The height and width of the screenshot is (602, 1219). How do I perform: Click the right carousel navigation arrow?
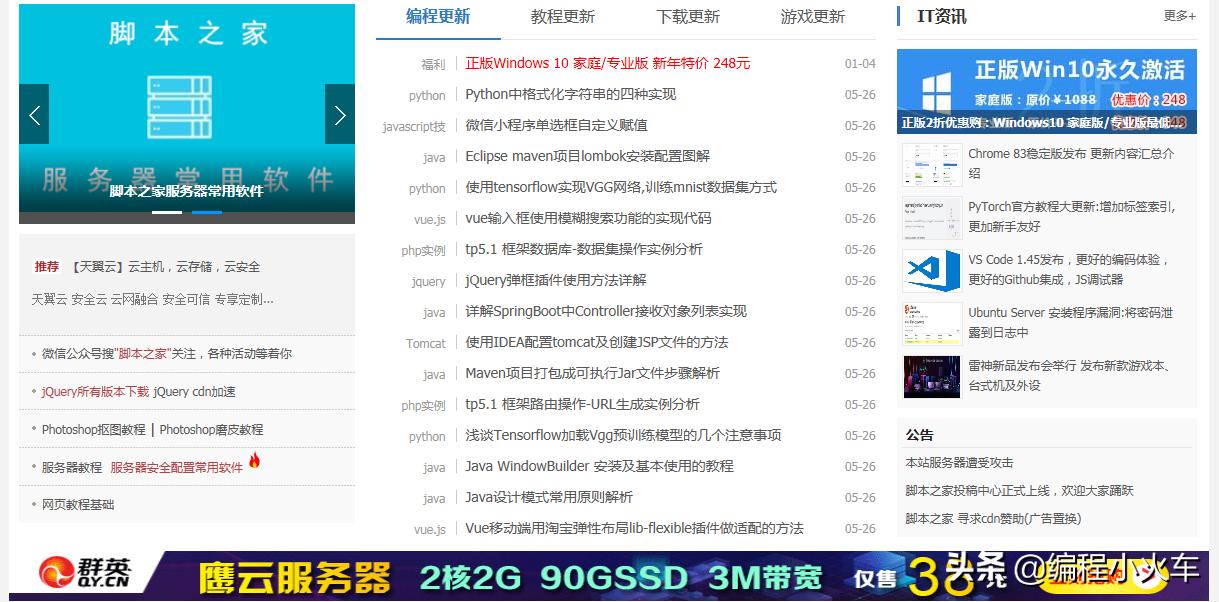(340, 114)
